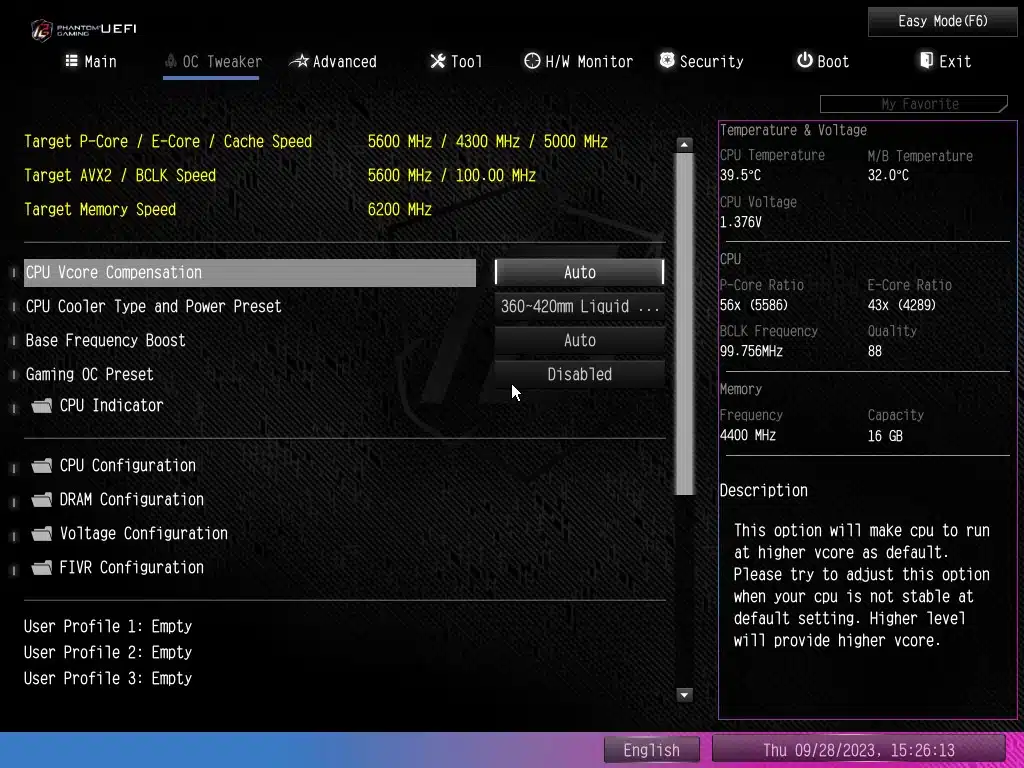The image size is (1024, 768).
Task: Change the English language selector
Action: pyautogui.click(x=652, y=750)
